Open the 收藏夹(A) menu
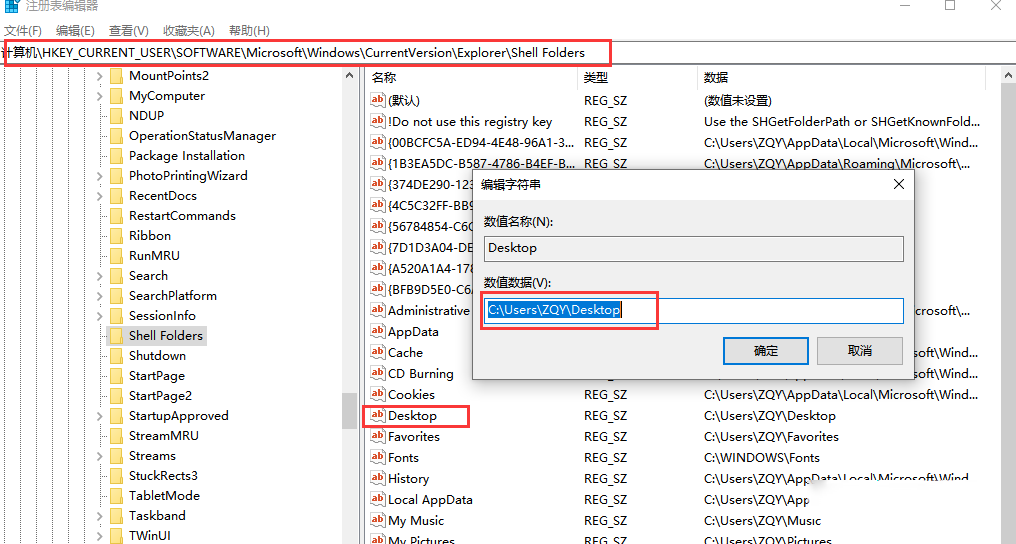 point(189,30)
